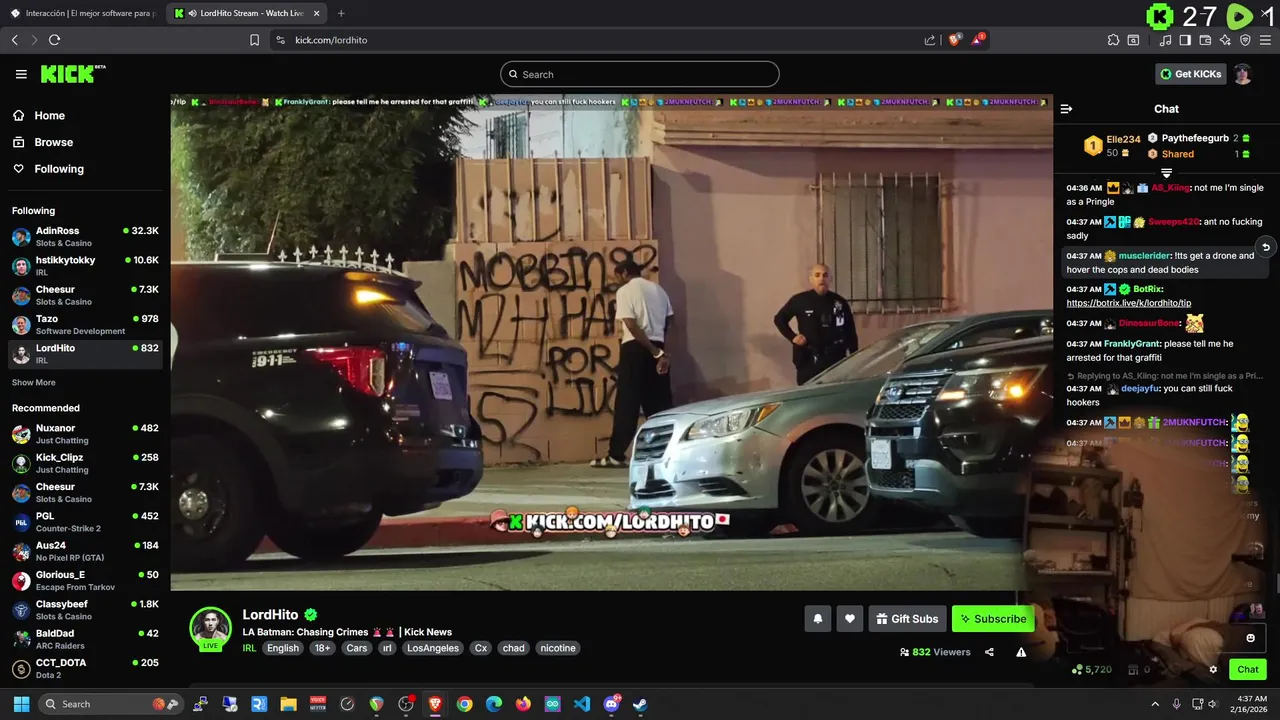Share the stream
This screenshot has height=720, width=1280.
(x=989, y=652)
